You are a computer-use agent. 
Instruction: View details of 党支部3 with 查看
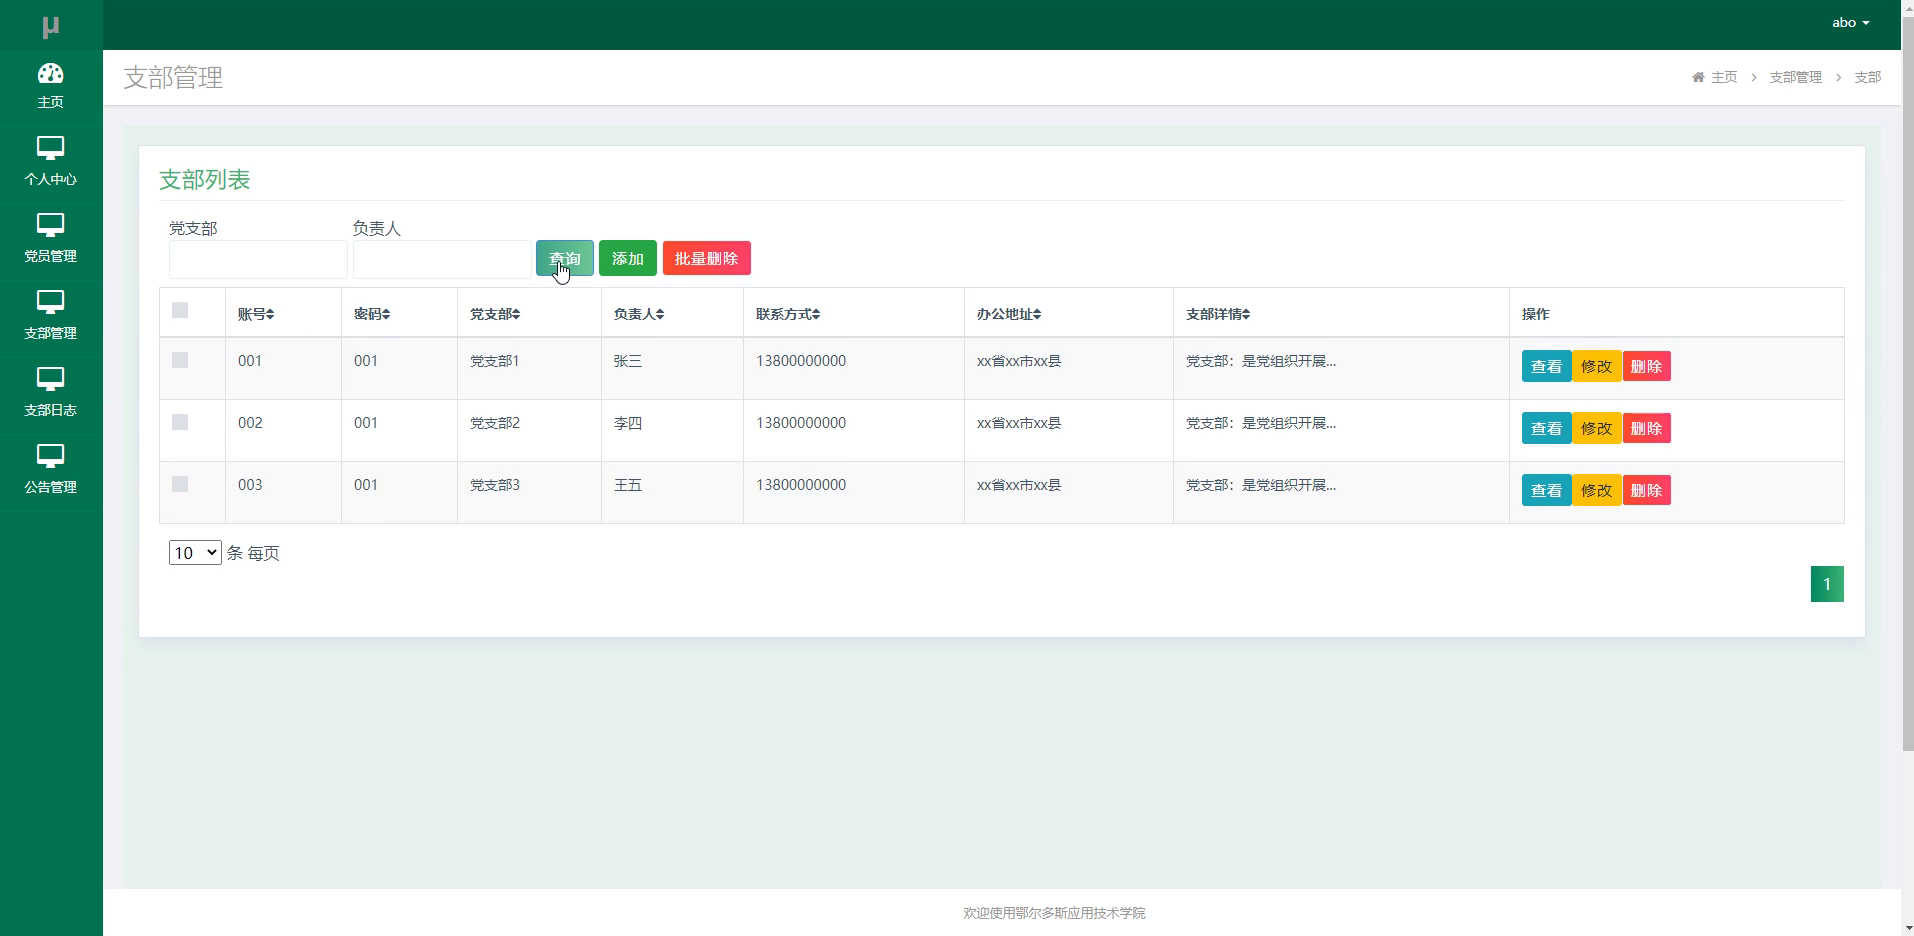click(x=1546, y=490)
